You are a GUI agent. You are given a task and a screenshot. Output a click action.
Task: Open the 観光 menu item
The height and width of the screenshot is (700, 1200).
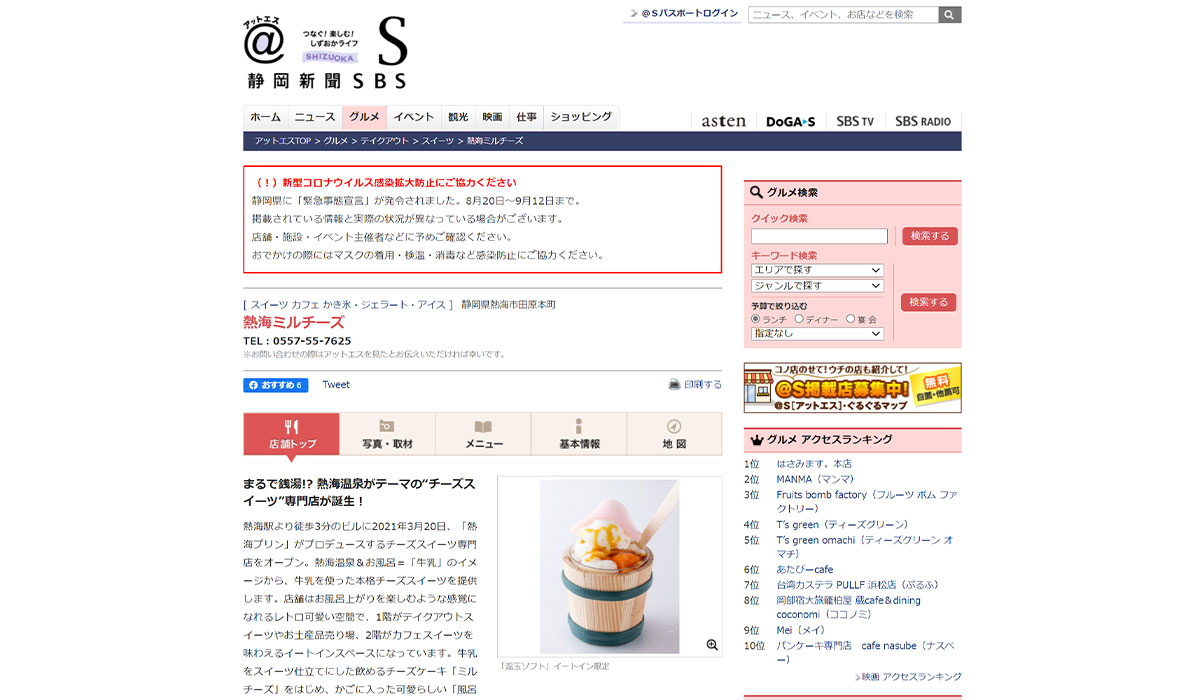(x=458, y=117)
